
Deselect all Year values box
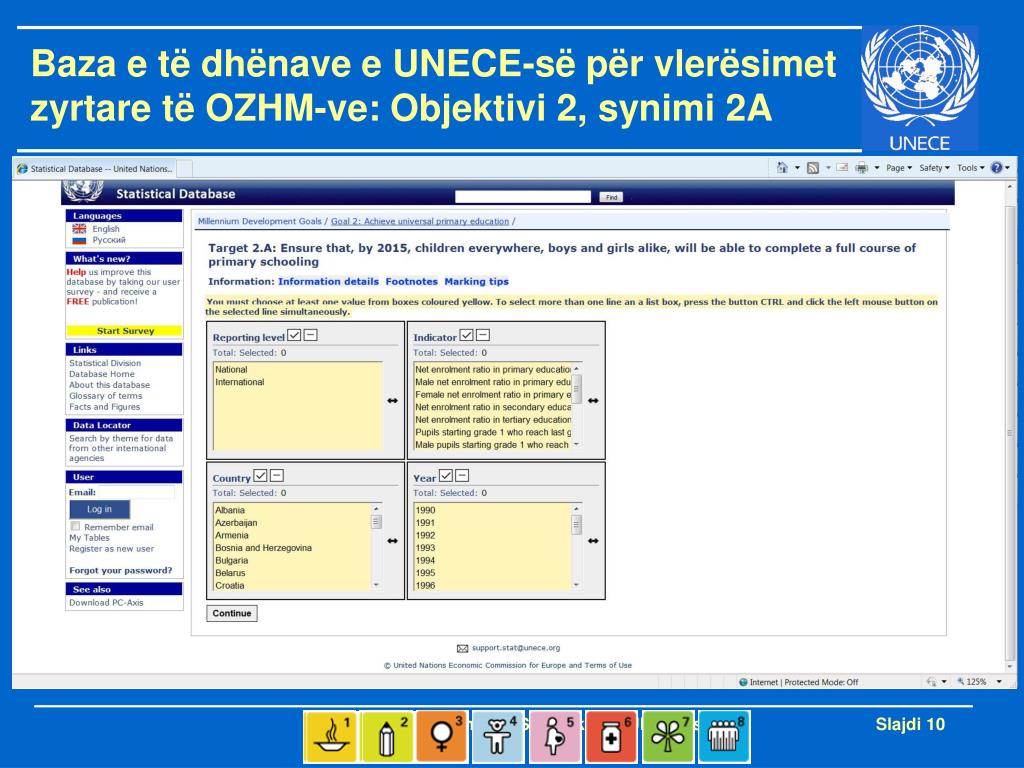coord(462,476)
